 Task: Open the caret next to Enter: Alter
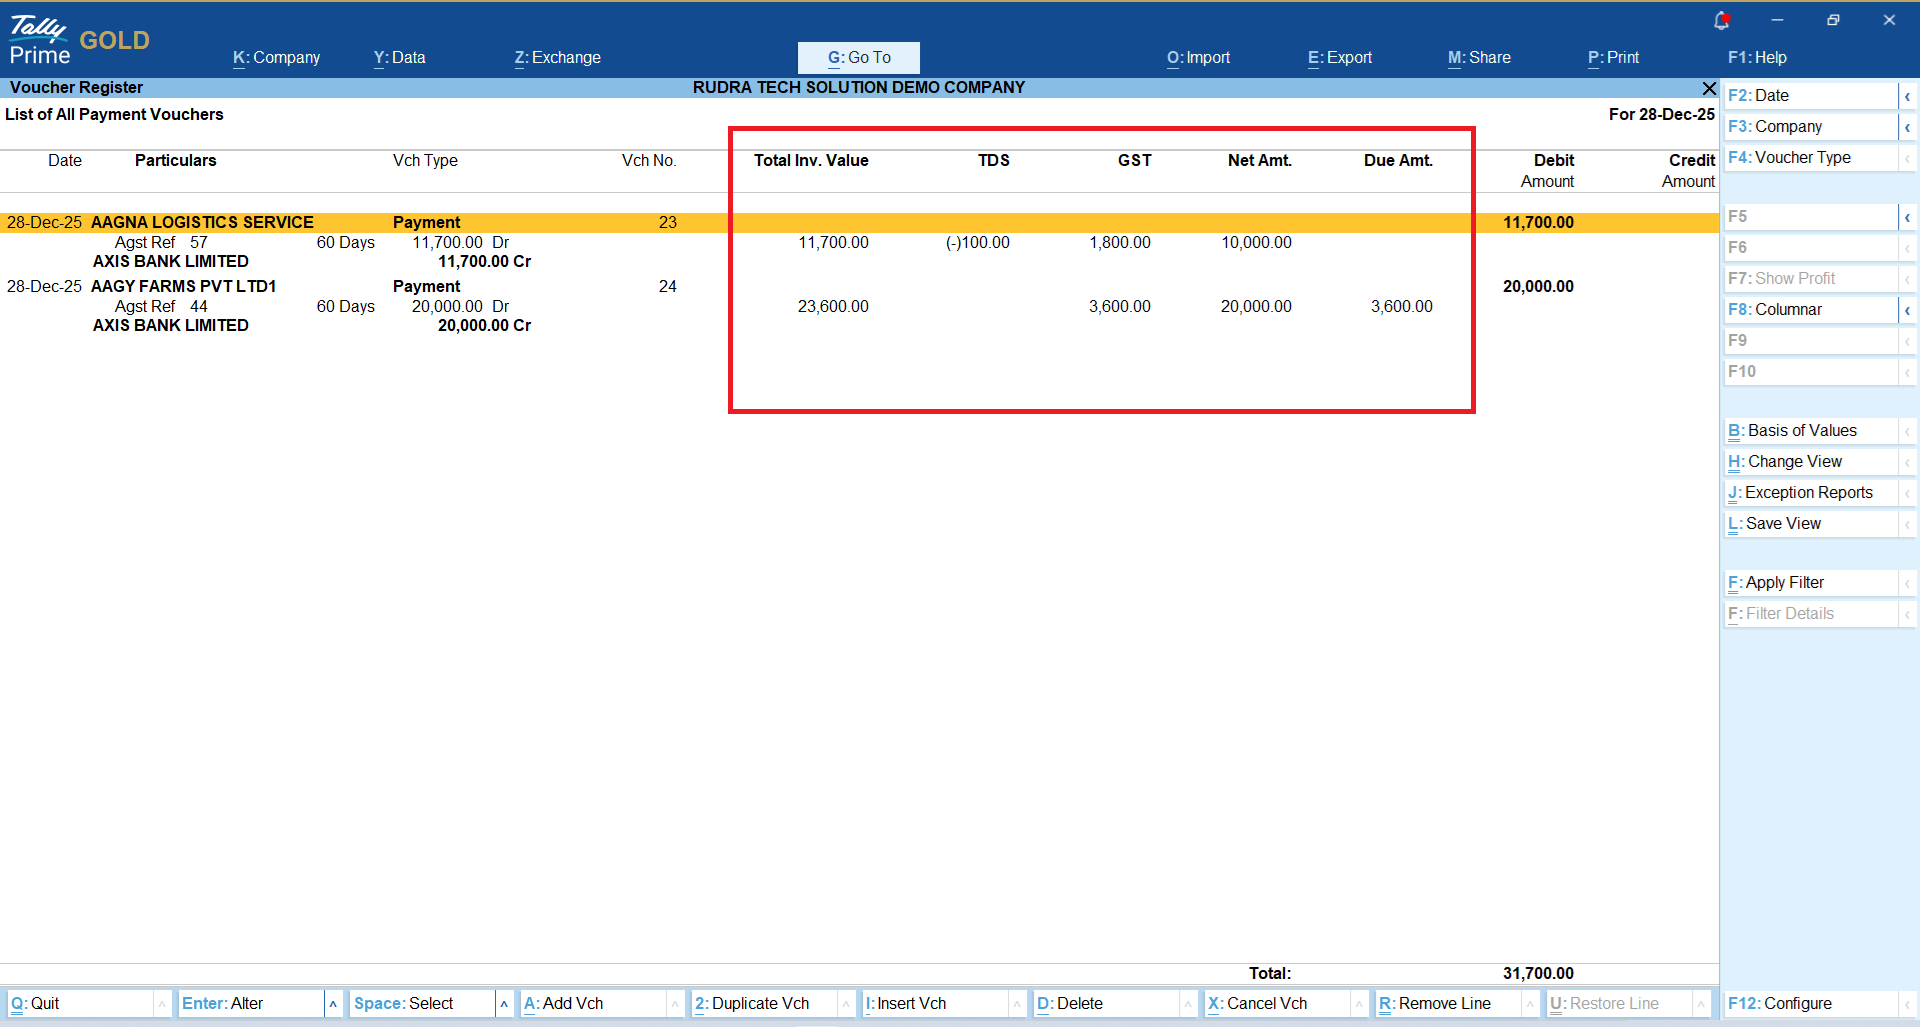pos(333,1003)
